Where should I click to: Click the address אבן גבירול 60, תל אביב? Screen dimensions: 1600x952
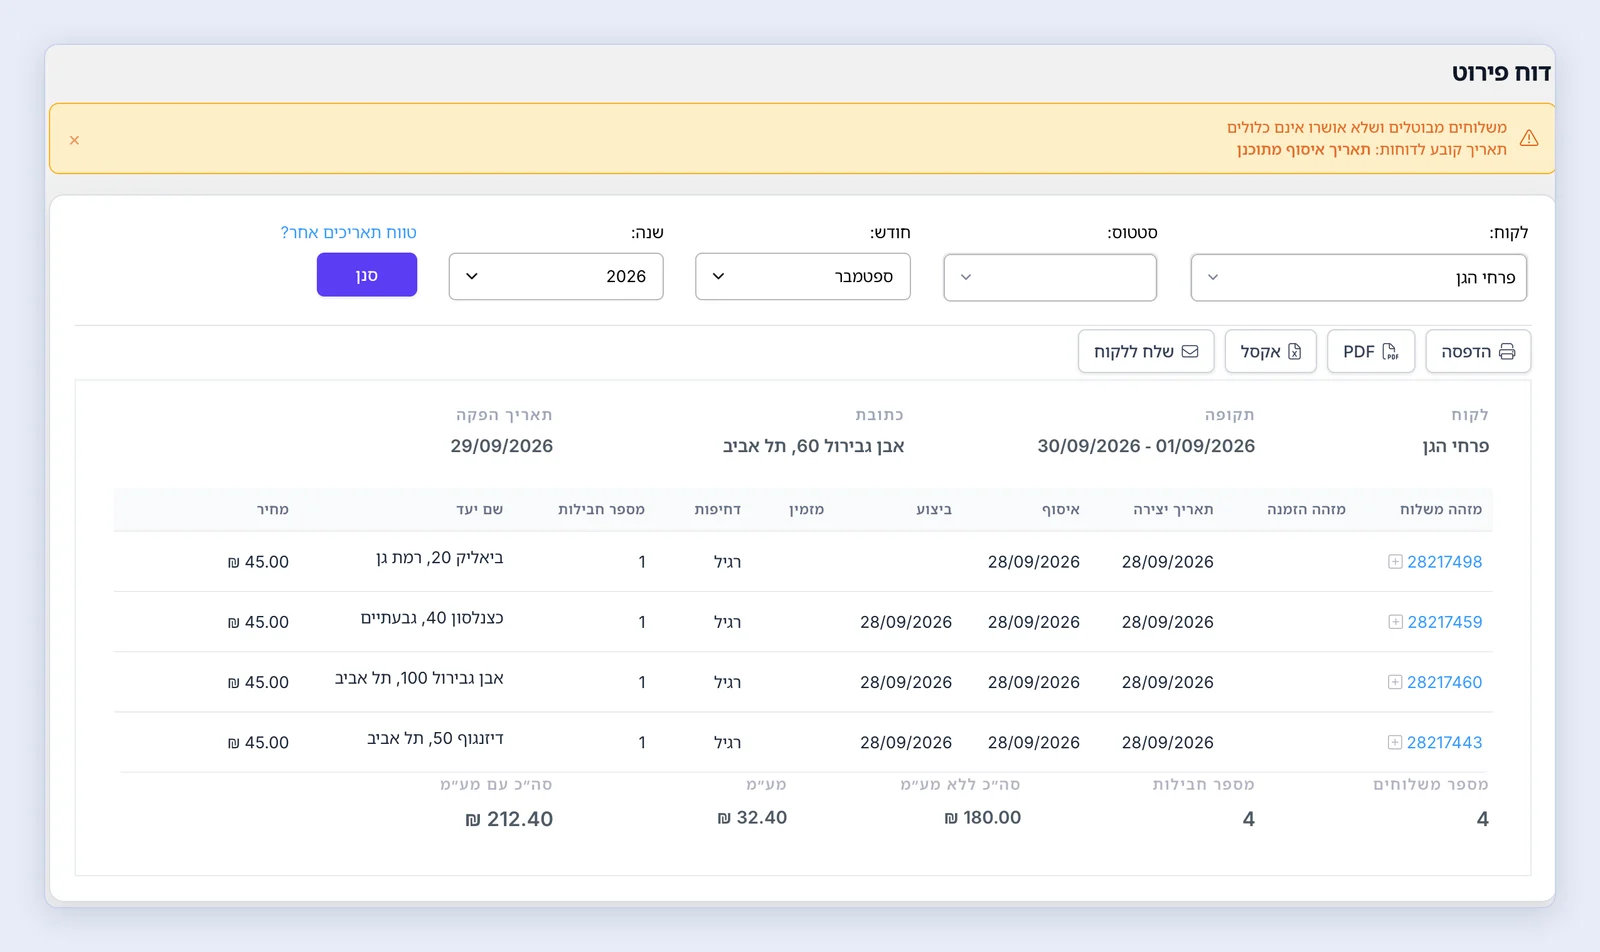[813, 446]
